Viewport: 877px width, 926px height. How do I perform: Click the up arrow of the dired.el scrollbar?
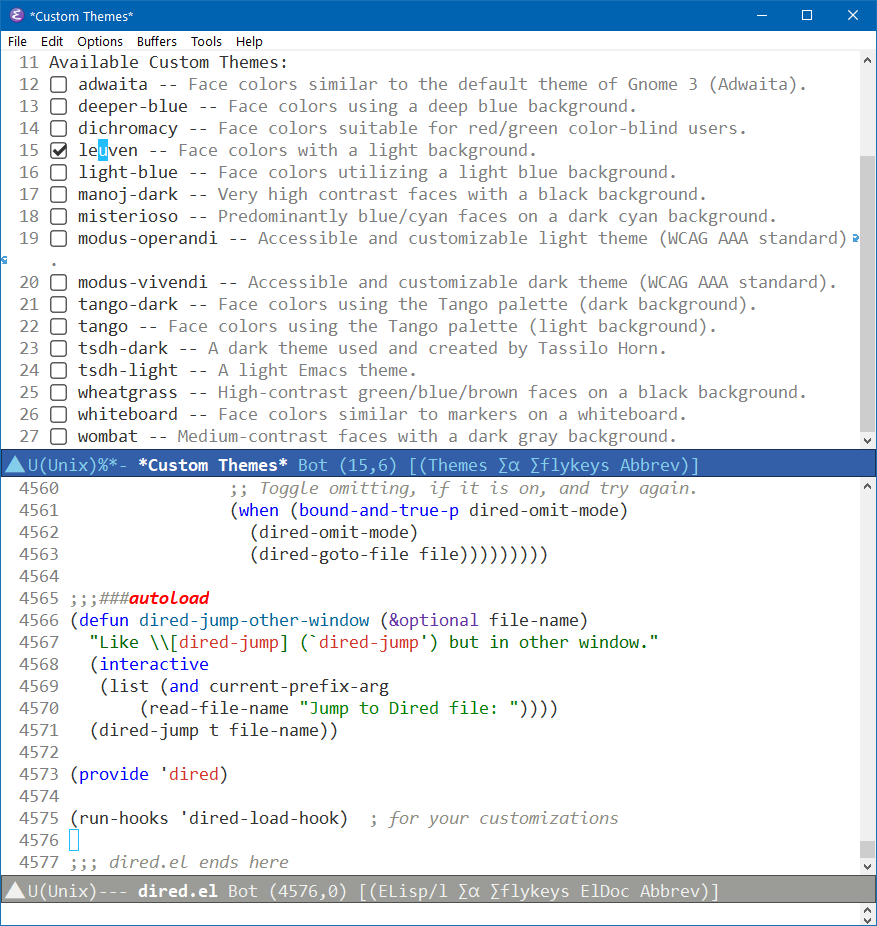point(867,486)
